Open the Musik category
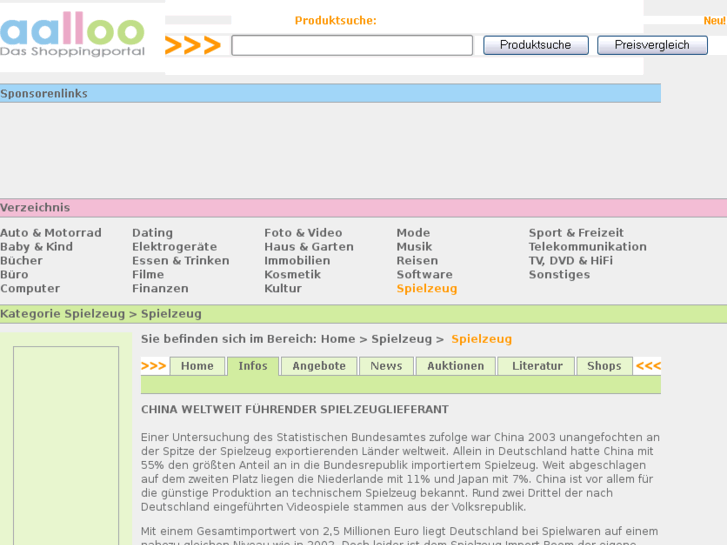This screenshot has height=545, width=727. tap(414, 247)
